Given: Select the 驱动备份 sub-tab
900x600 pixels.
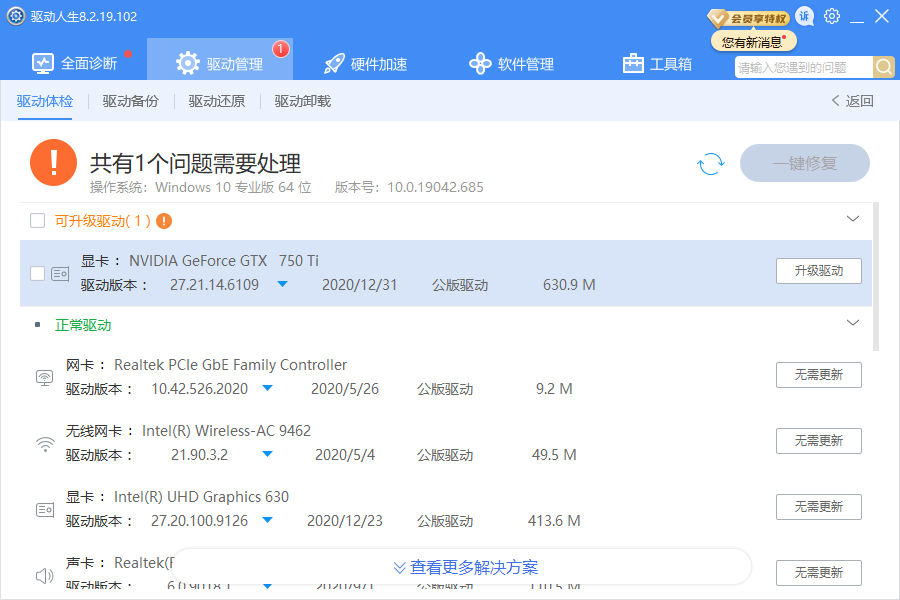Looking at the screenshot, I should 131,101.
